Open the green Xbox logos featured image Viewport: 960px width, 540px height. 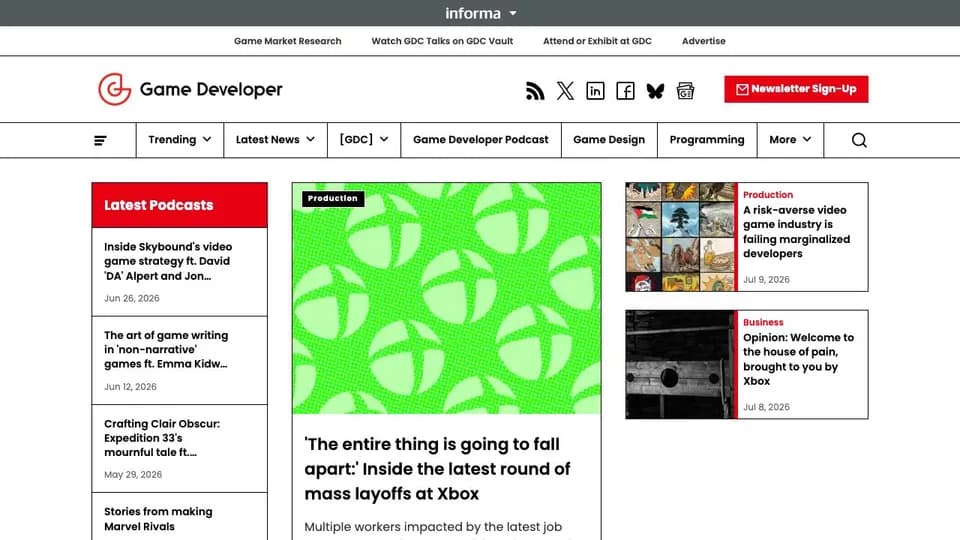446,298
